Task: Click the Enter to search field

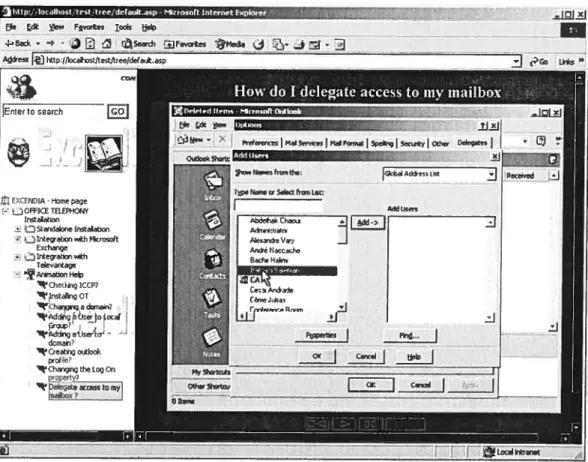Action: [x=53, y=111]
